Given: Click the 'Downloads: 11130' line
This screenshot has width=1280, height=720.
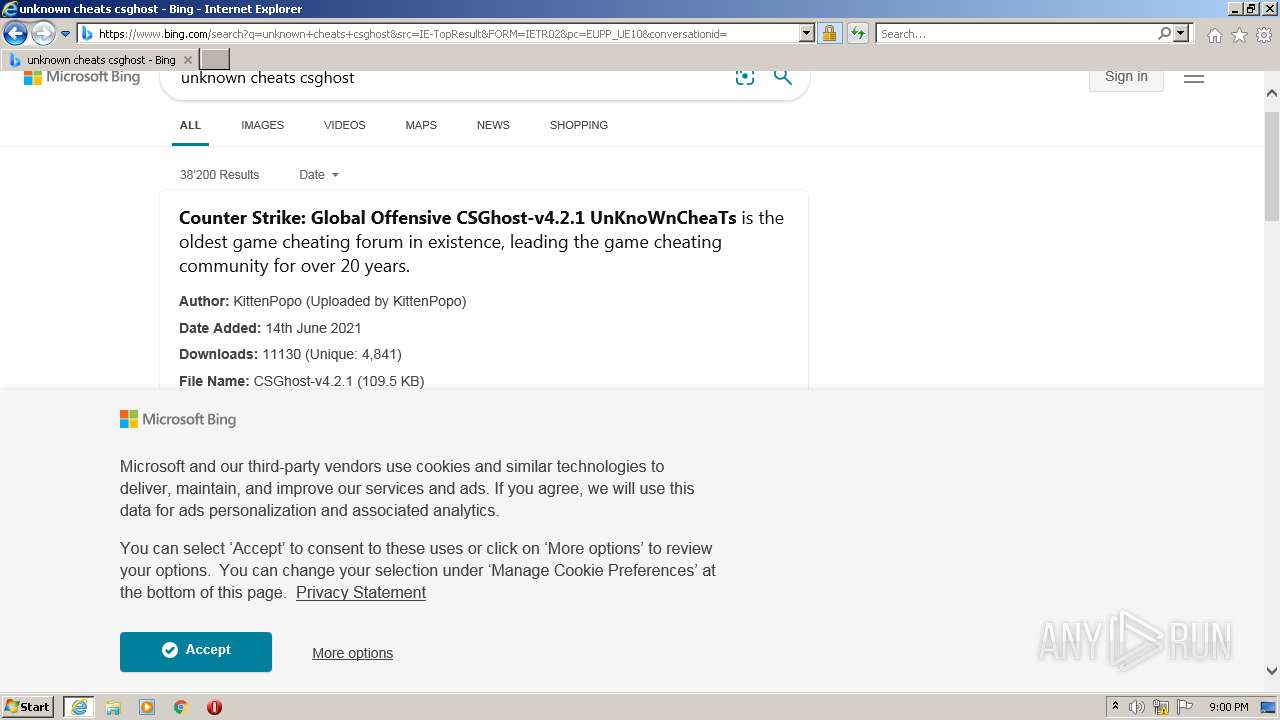Looking at the screenshot, I should click(290, 354).
